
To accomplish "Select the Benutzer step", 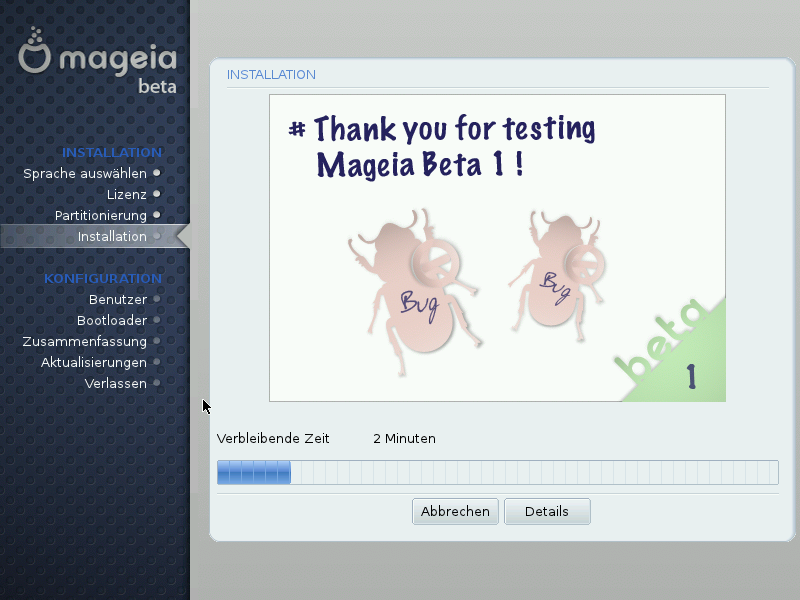I will [x=118, y=299].
